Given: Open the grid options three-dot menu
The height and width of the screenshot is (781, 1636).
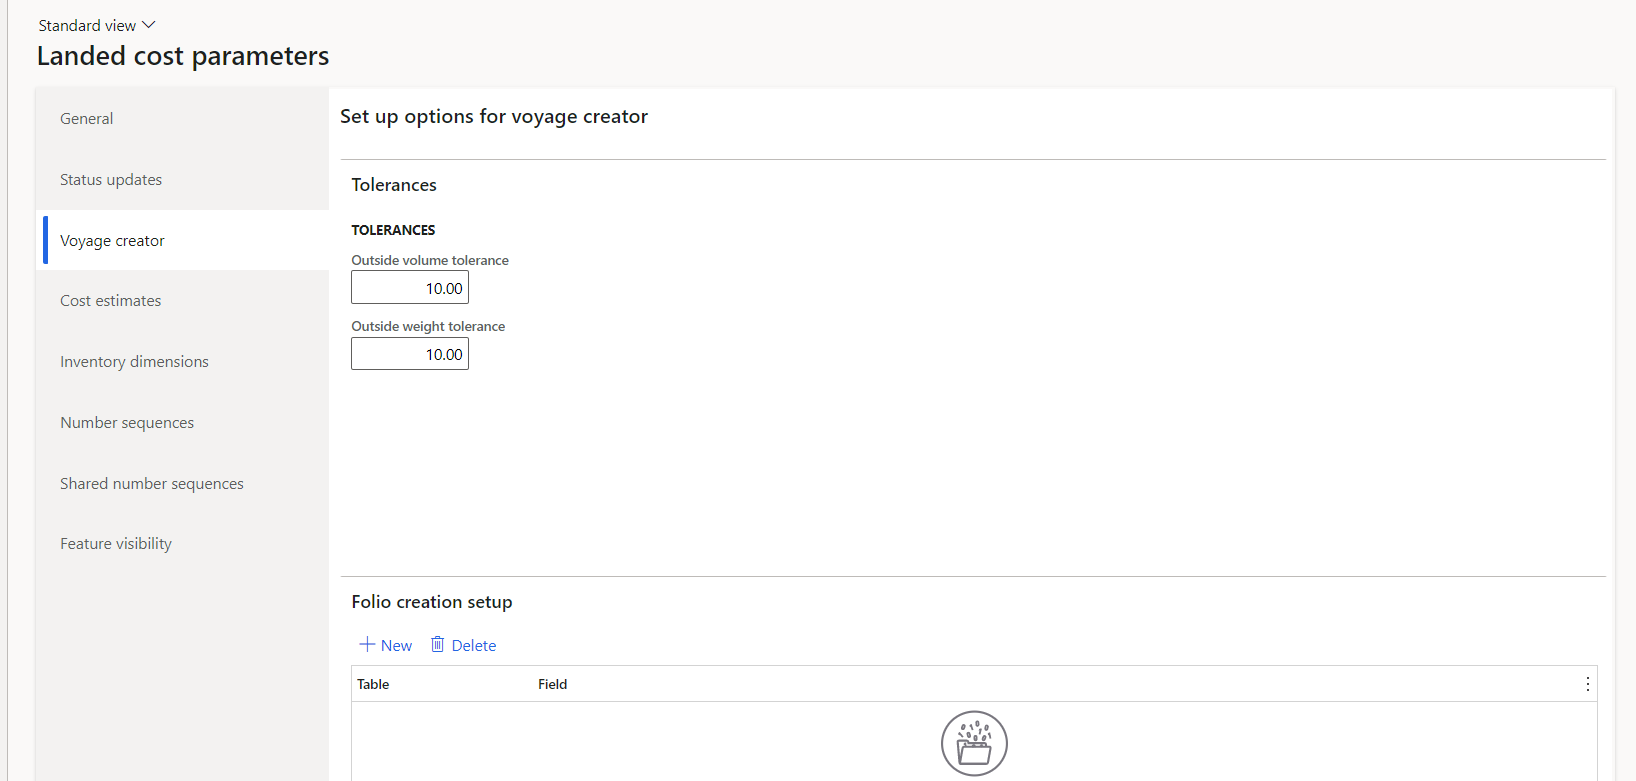Looking at the screenshot, I should tap(1587, 684).
